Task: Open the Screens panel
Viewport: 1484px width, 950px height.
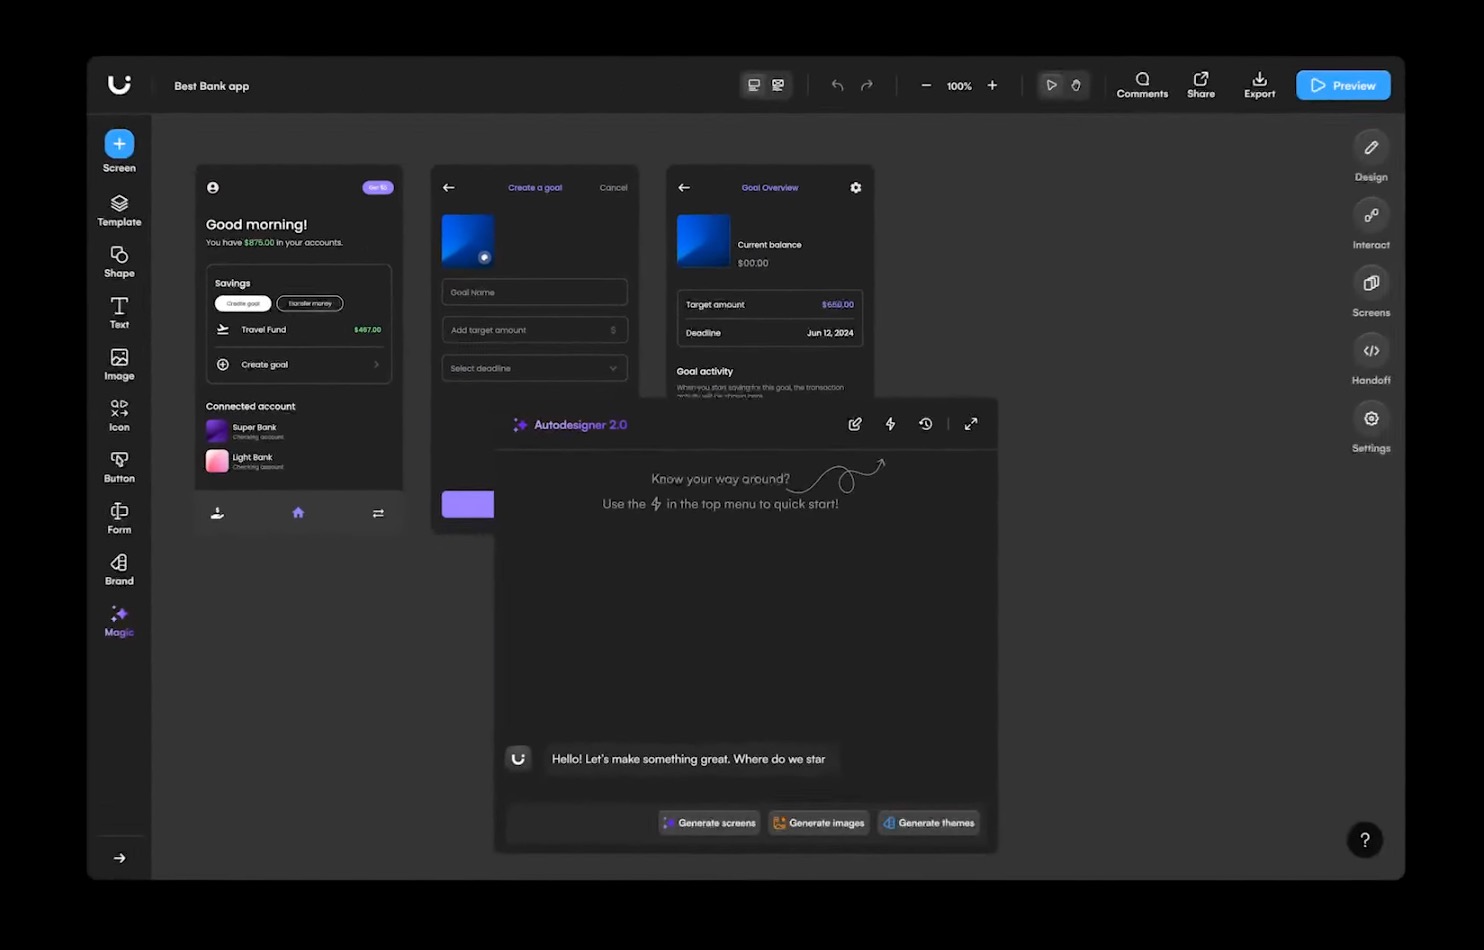Action: (x=1371, y=292)
